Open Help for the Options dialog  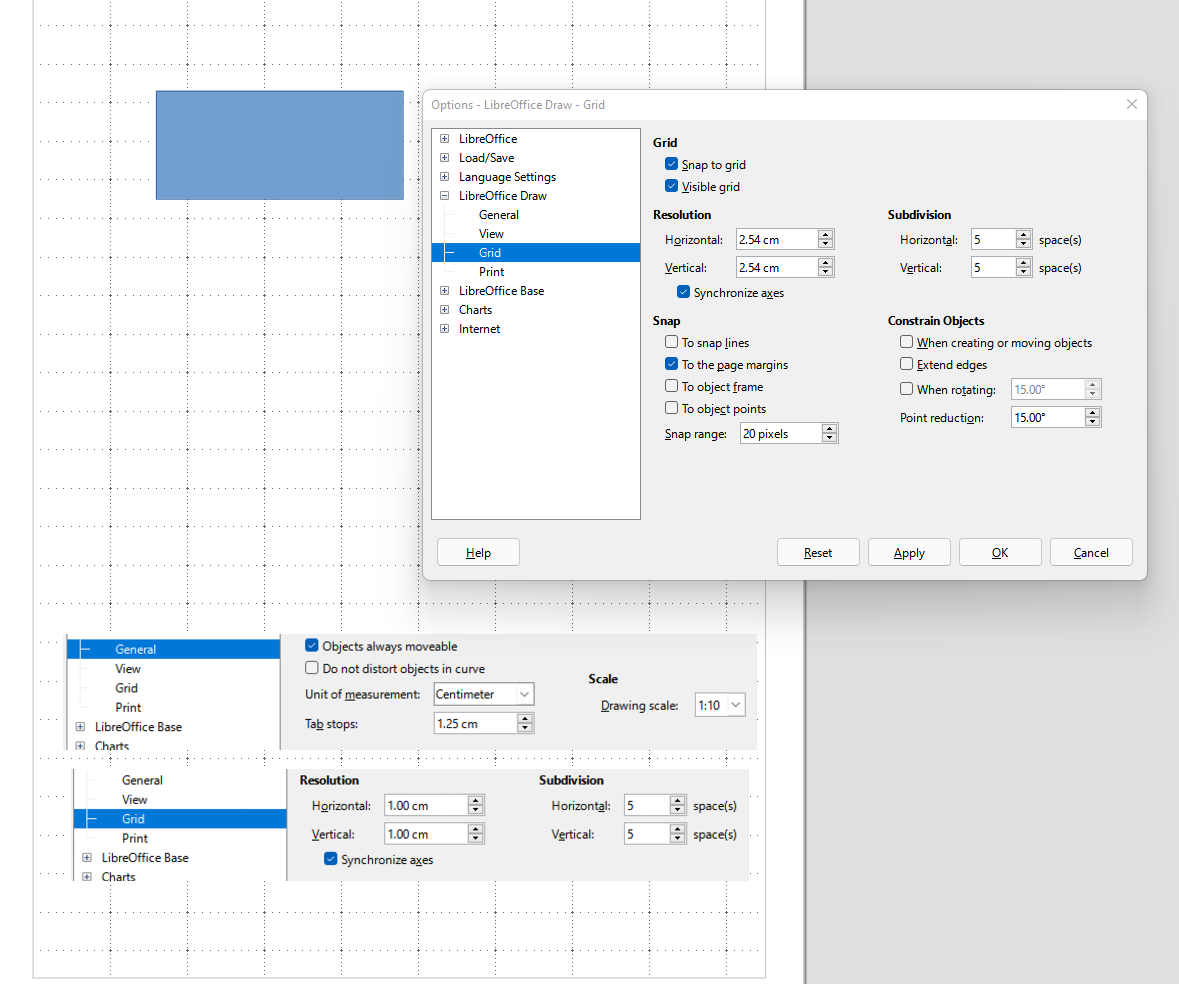click(478, 553)
